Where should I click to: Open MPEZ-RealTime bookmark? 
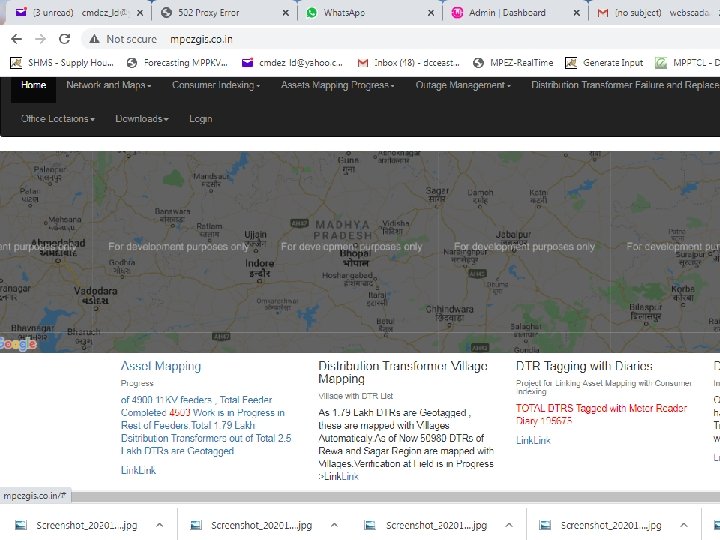(x=513, y=63)
